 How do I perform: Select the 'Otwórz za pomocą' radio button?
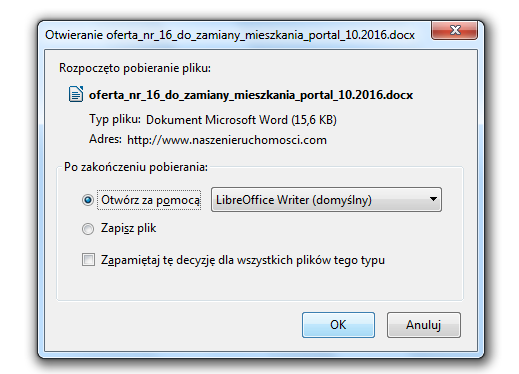[88, 200]
